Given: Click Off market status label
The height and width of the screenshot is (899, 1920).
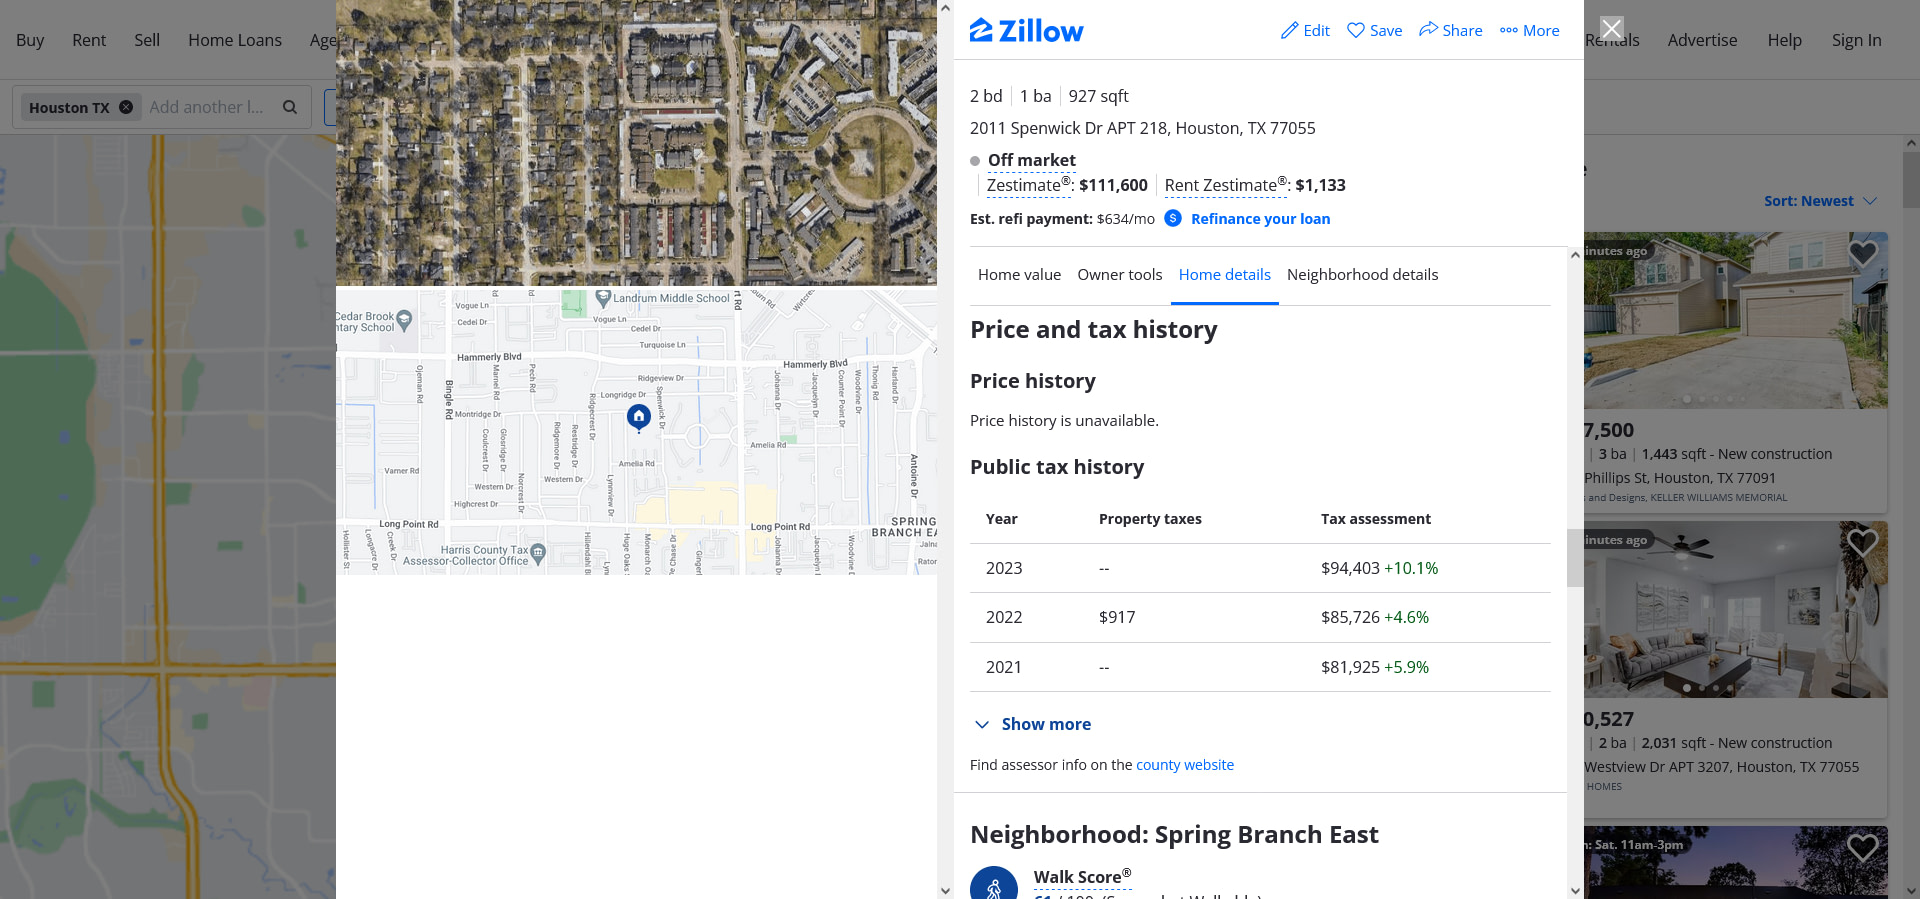Looking at the screenshot, I should [1031, 160].
